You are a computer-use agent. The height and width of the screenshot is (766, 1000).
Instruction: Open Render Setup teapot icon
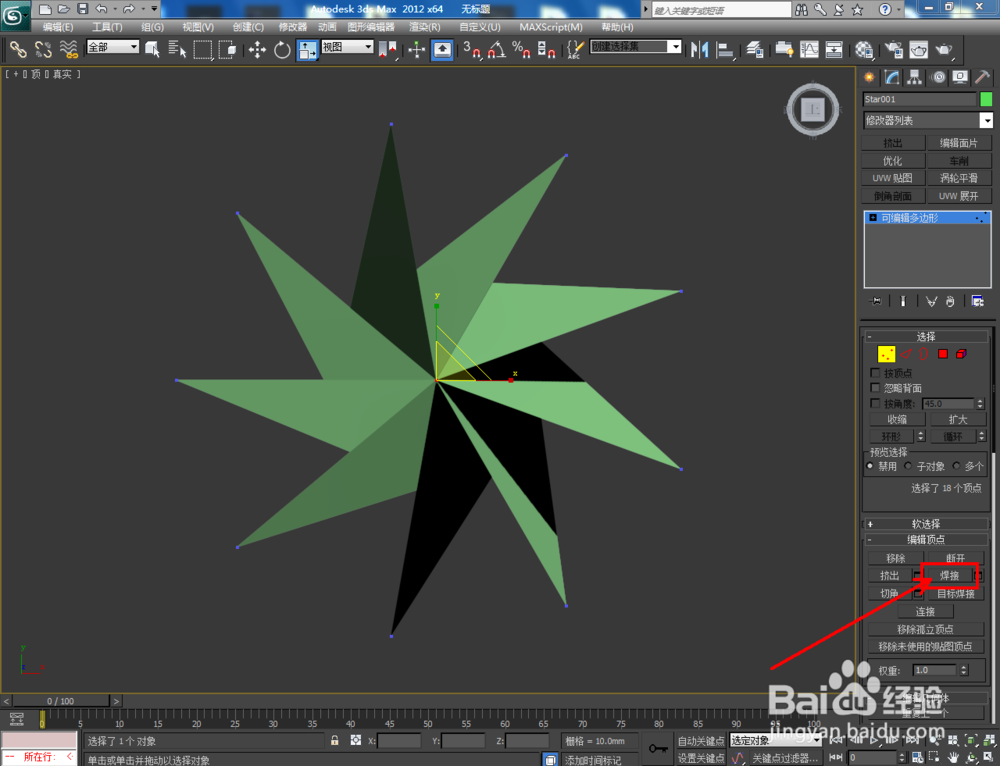coord(894,49)
